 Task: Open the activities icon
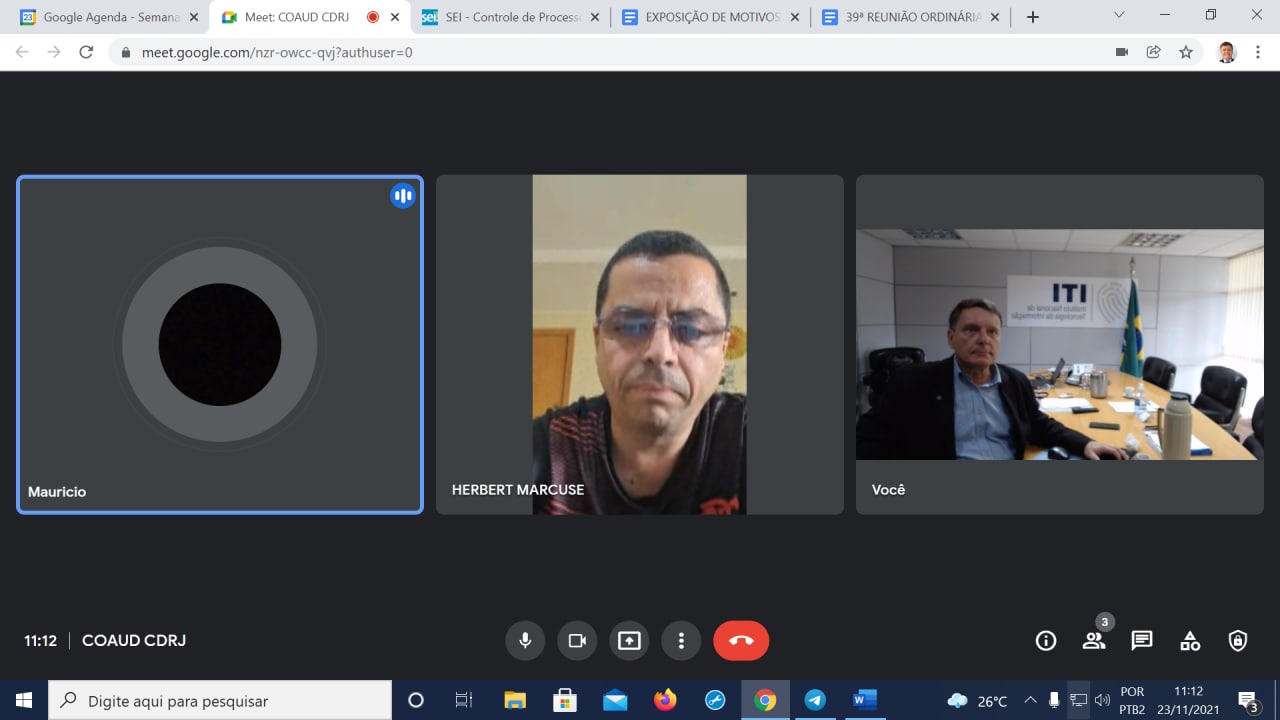pyautogui.click(x=1190, y=641)
